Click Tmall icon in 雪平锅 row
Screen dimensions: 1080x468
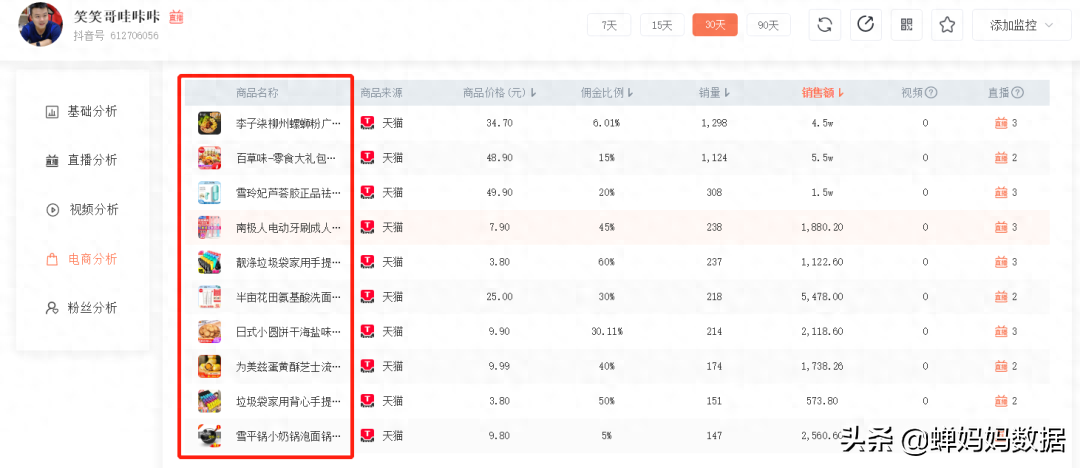pos(368,436)
